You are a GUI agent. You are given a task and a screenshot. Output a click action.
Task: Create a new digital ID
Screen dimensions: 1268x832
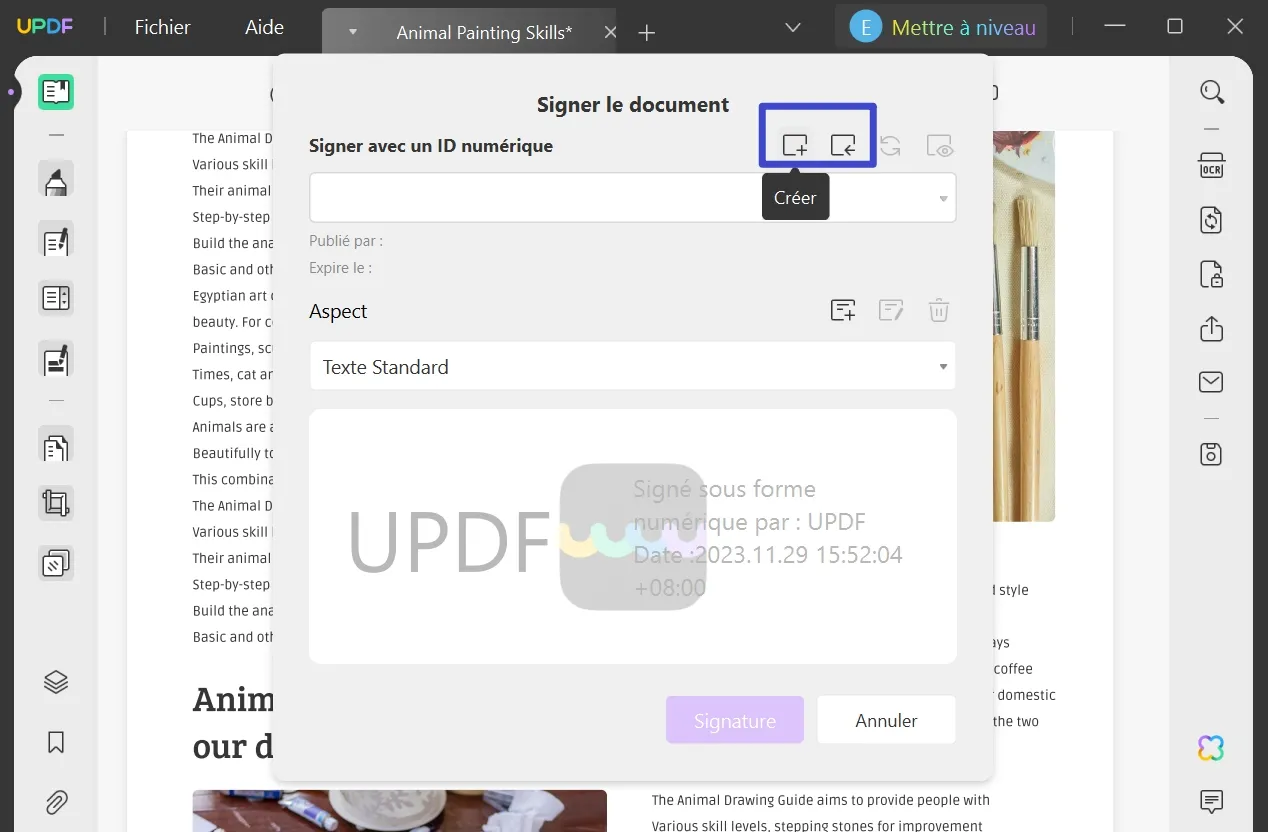[x=795, y=146]
